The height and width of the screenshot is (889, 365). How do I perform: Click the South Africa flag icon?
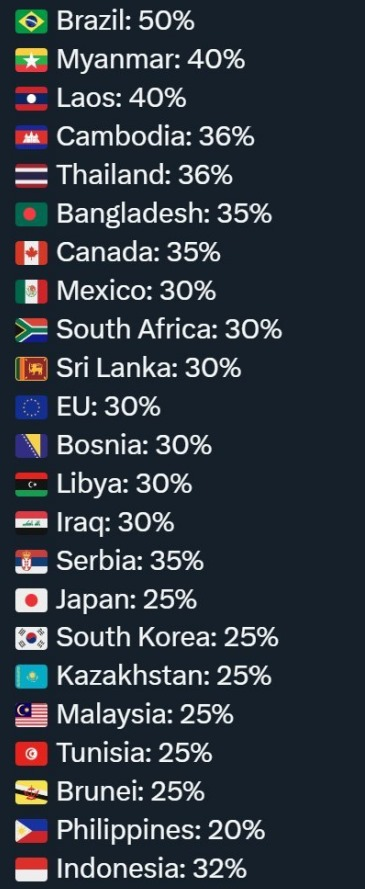(31, 330)
